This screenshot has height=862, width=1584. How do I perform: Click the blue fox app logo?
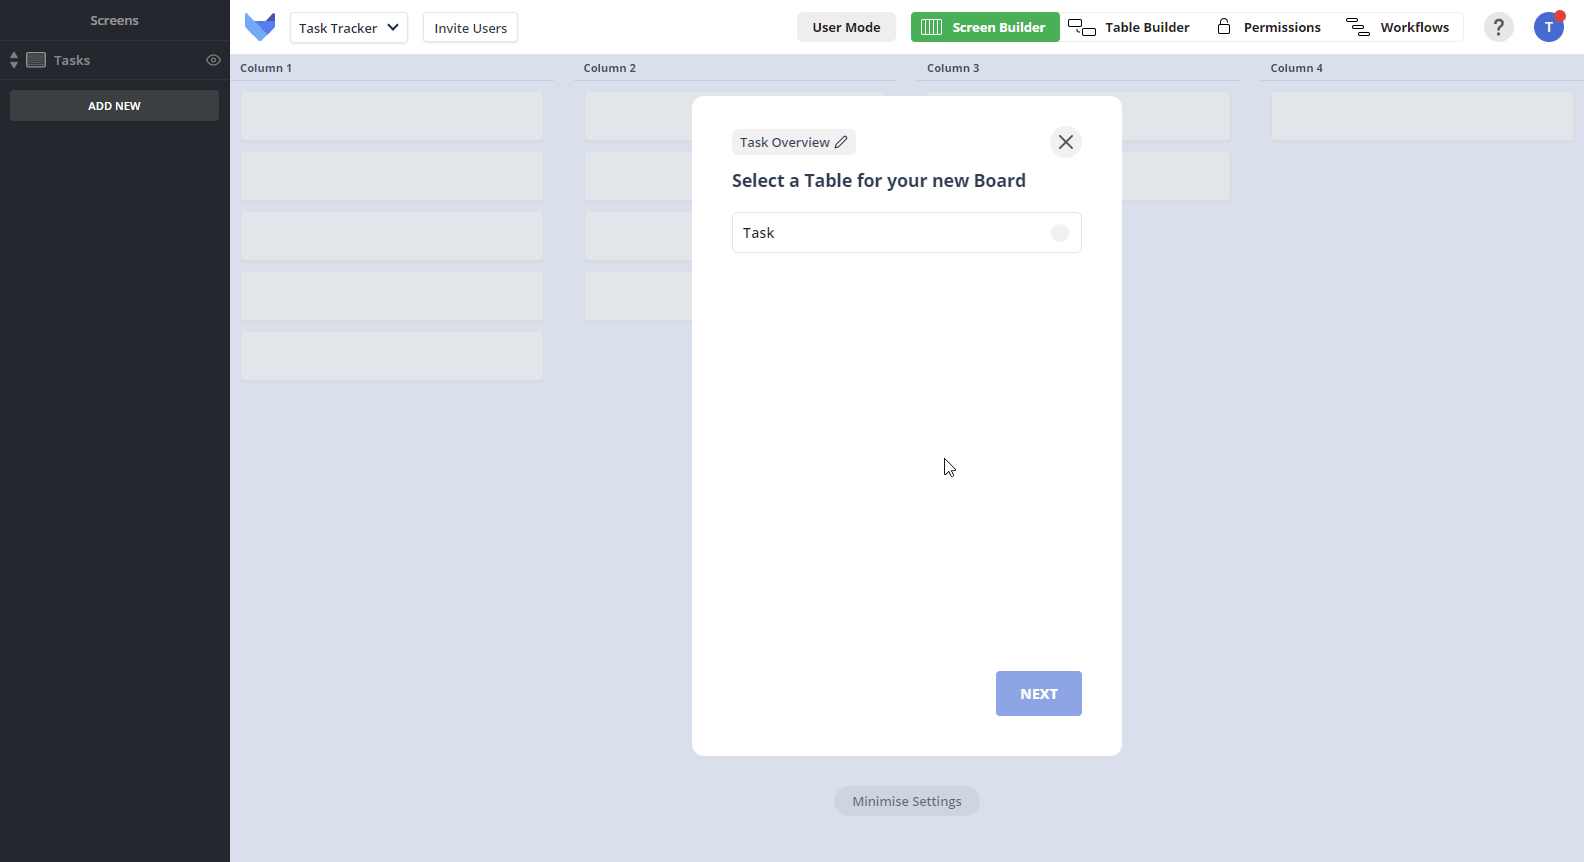(x=260, y=27)
